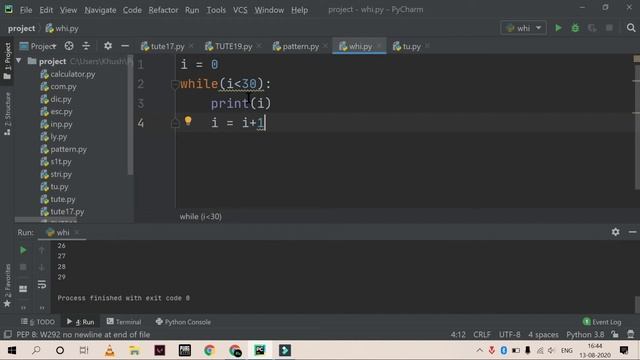
Task: Click the Run with Coverage icon
Action: [x=592, y=28]
